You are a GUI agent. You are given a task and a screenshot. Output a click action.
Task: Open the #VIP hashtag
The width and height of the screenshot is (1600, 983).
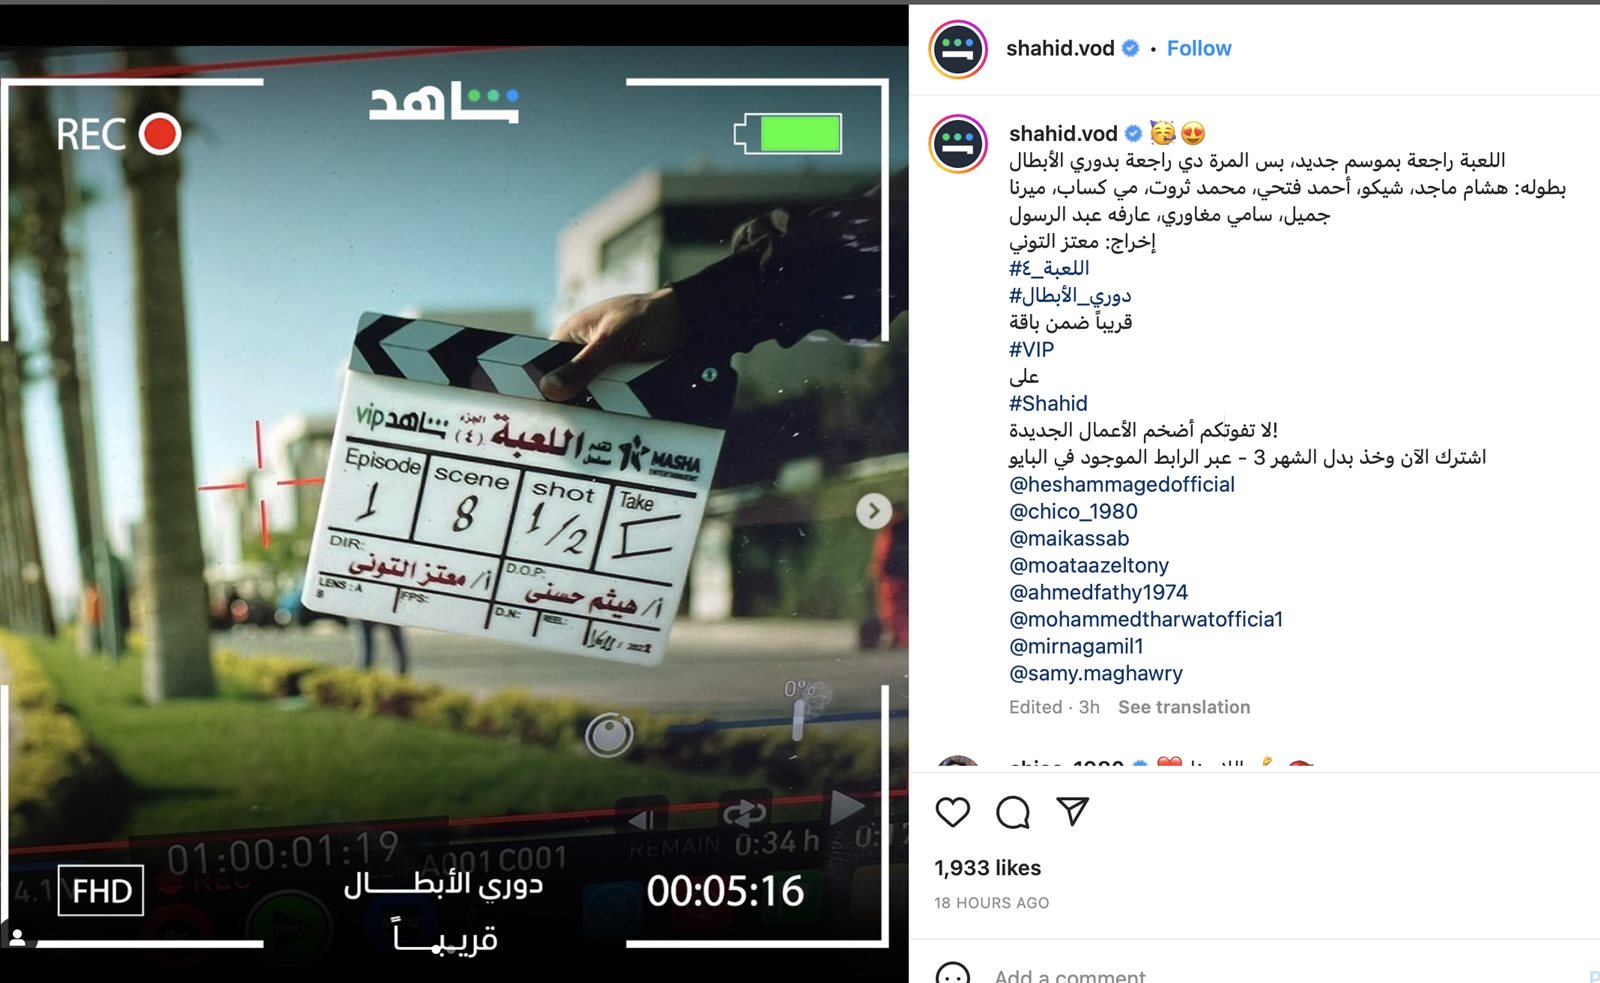click(x=1031, y=349)
